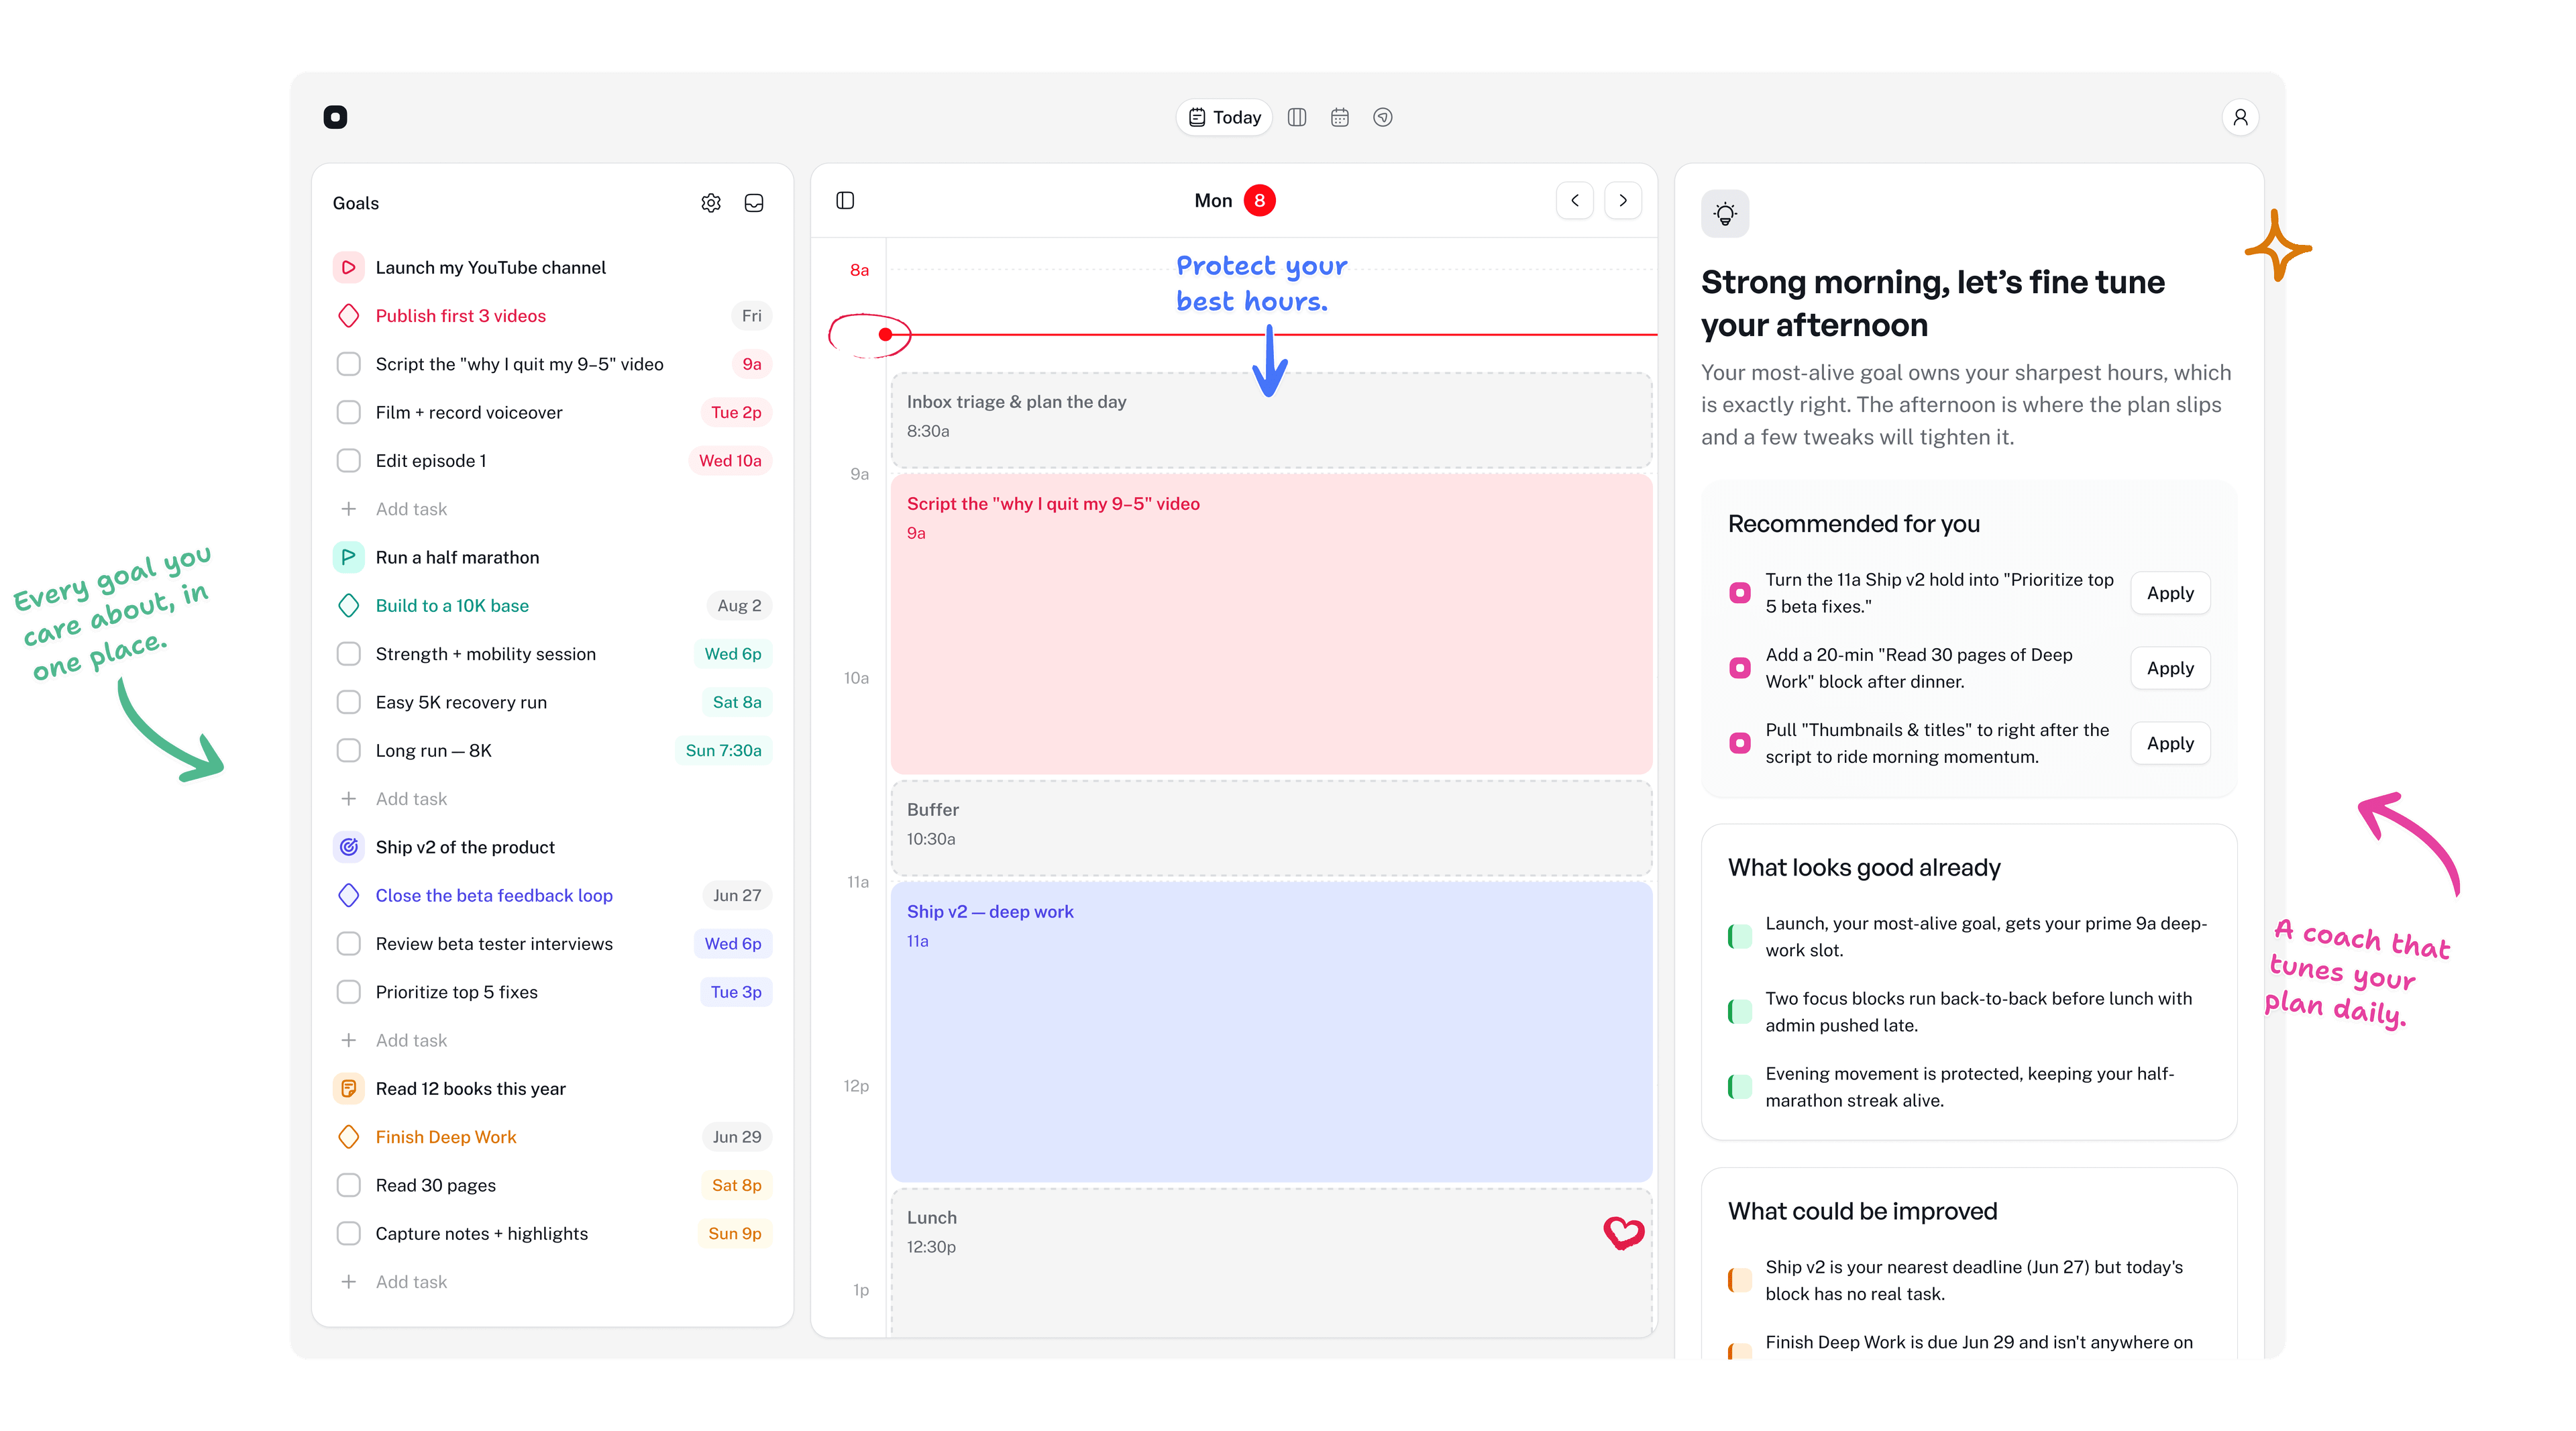The image size is (2576, 1431).
Task: Click the lightbulb insights icon
Action: point(1725,213)
